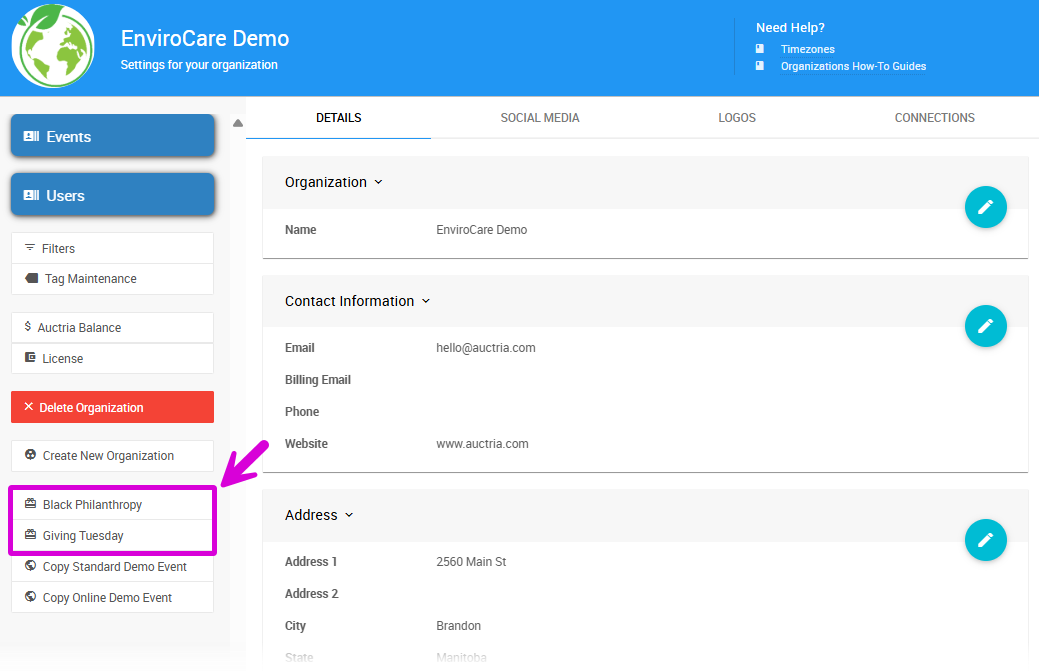Switch to the Social Media tab
This screenshot has width=1039, height=672.
[x=540, y=118]
